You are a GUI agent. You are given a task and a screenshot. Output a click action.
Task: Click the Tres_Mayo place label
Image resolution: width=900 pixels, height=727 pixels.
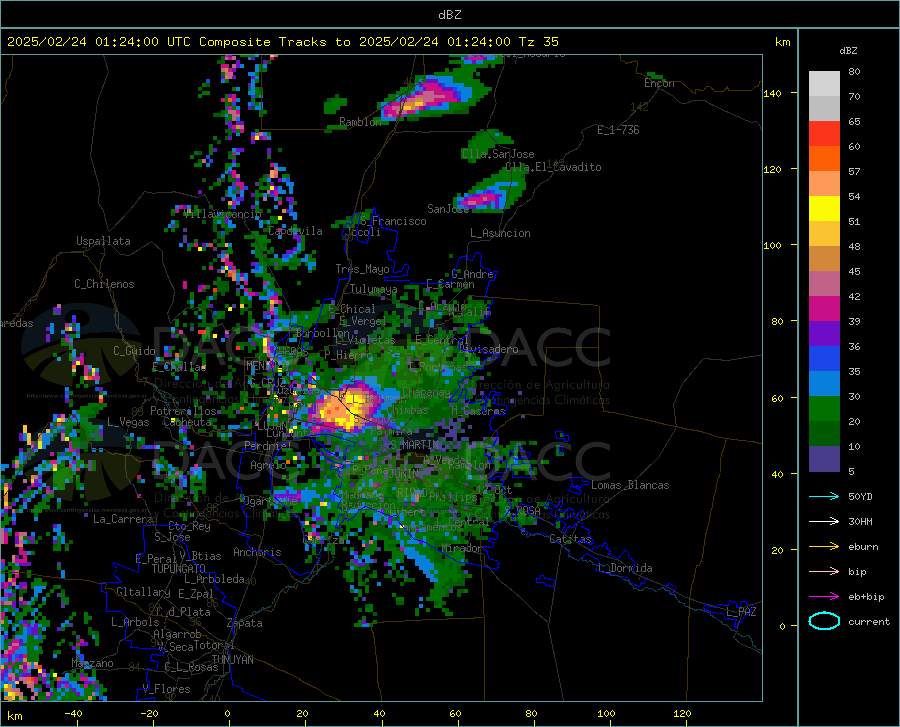pyautogui.click(x=362, y=269)
